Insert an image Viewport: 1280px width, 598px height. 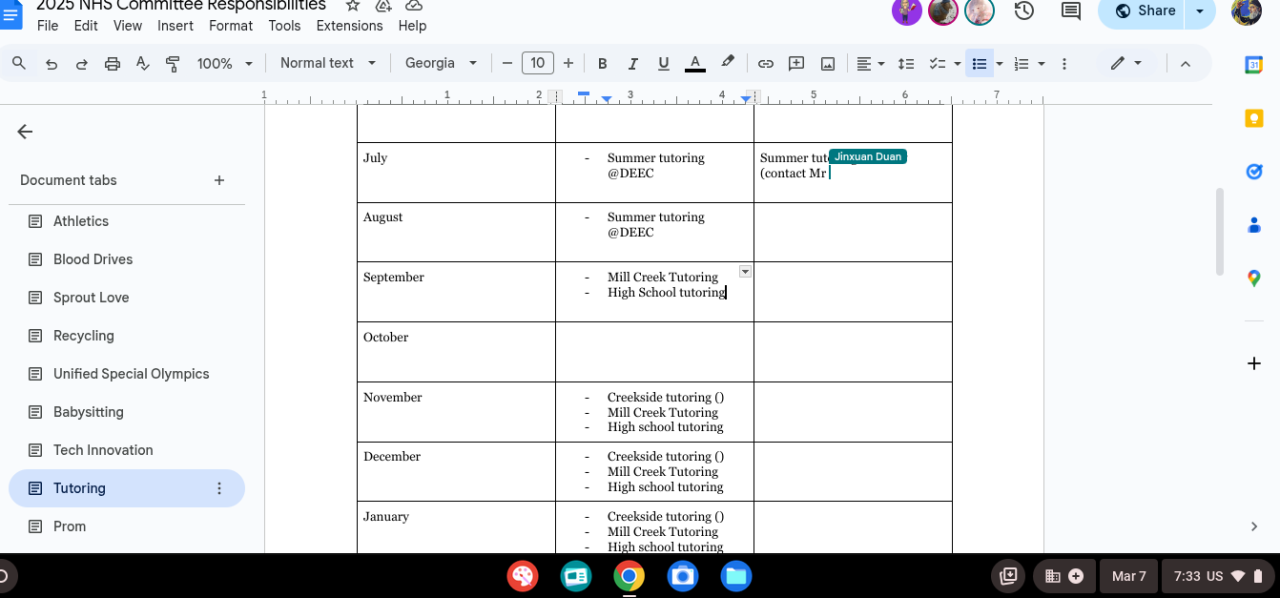pos(828,63)
